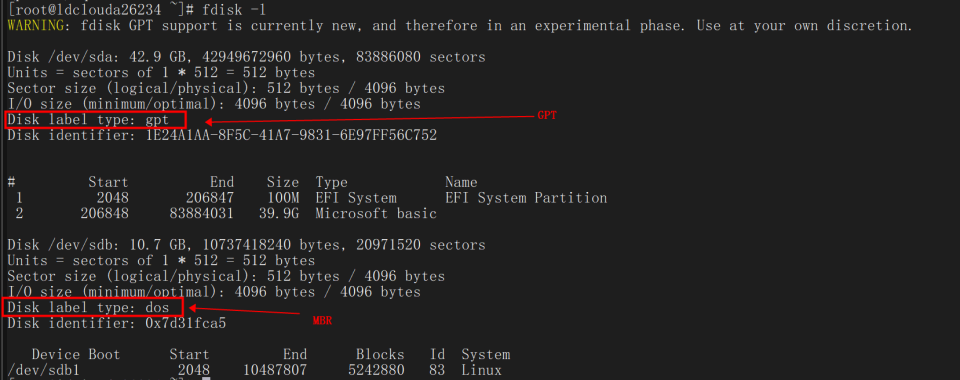Click the sda disk identifier GUID
This screenshot has height=380, width=960.
click(291, 135)
